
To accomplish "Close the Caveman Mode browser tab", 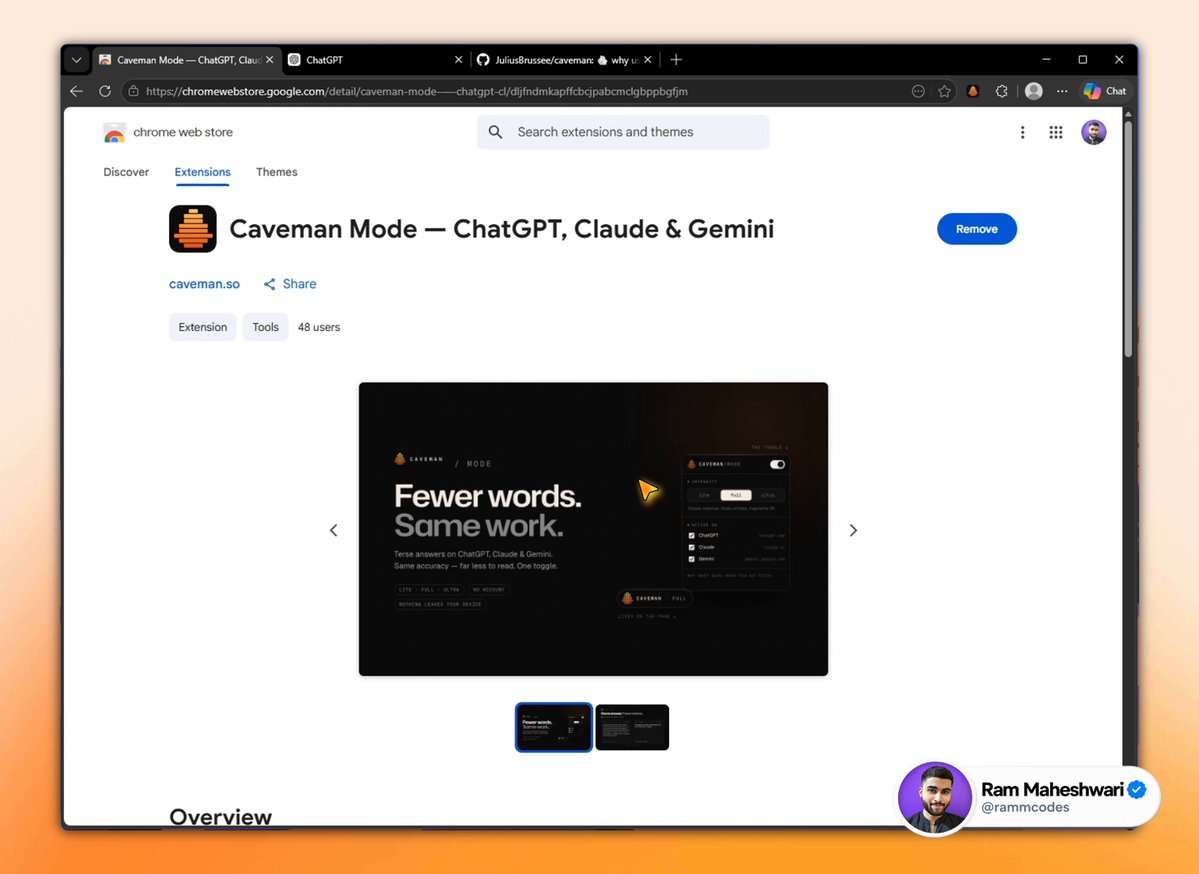I will (269, 60).
